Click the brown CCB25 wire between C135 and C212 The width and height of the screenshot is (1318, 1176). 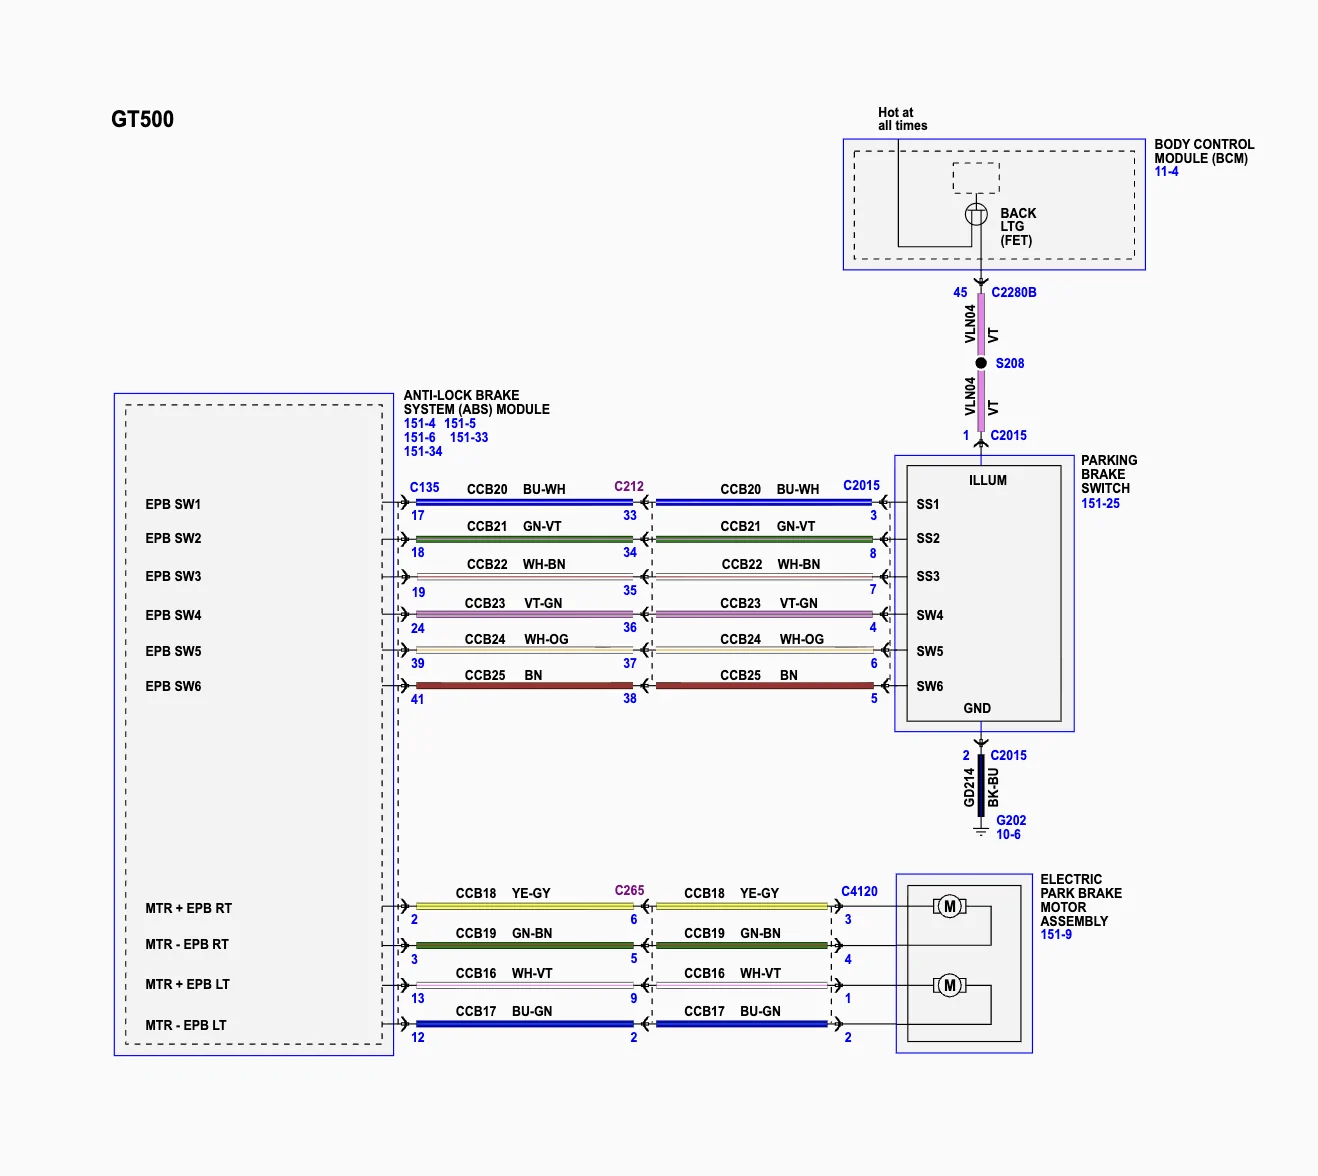pos(524,686)
